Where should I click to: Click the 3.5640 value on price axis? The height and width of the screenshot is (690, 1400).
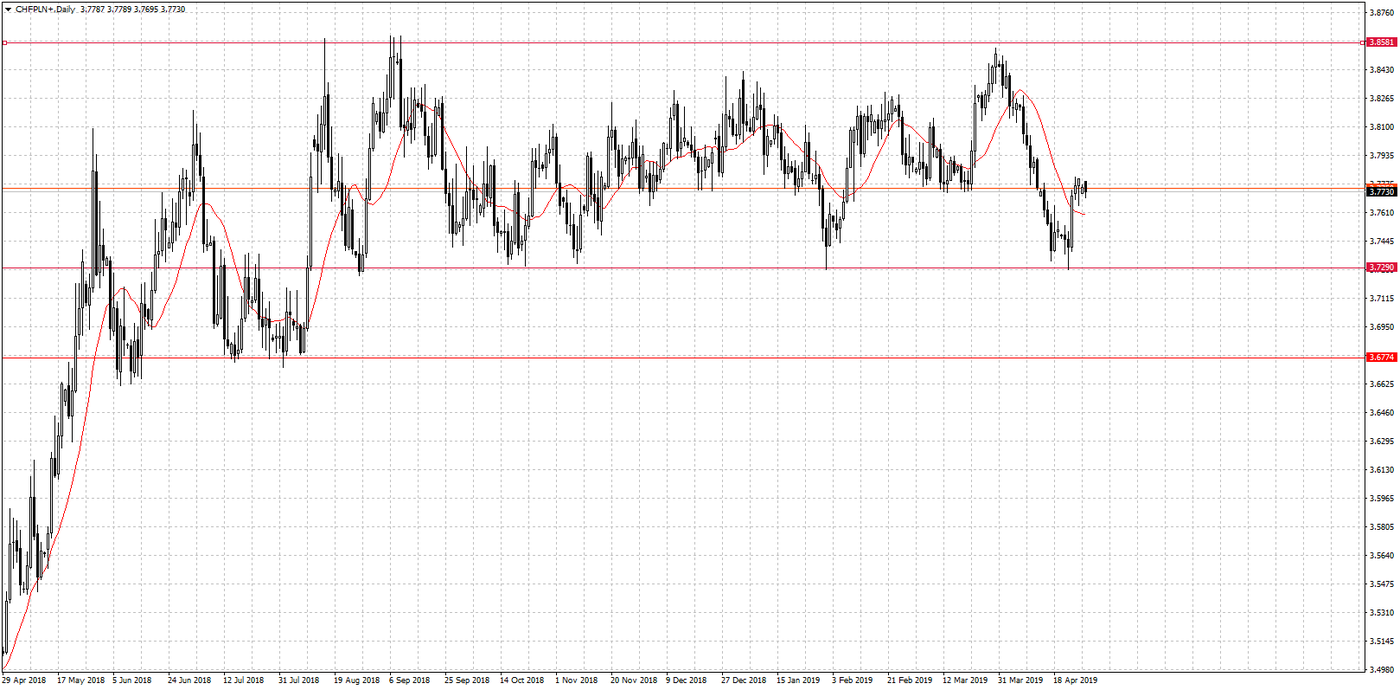(x=1381, y=555)
